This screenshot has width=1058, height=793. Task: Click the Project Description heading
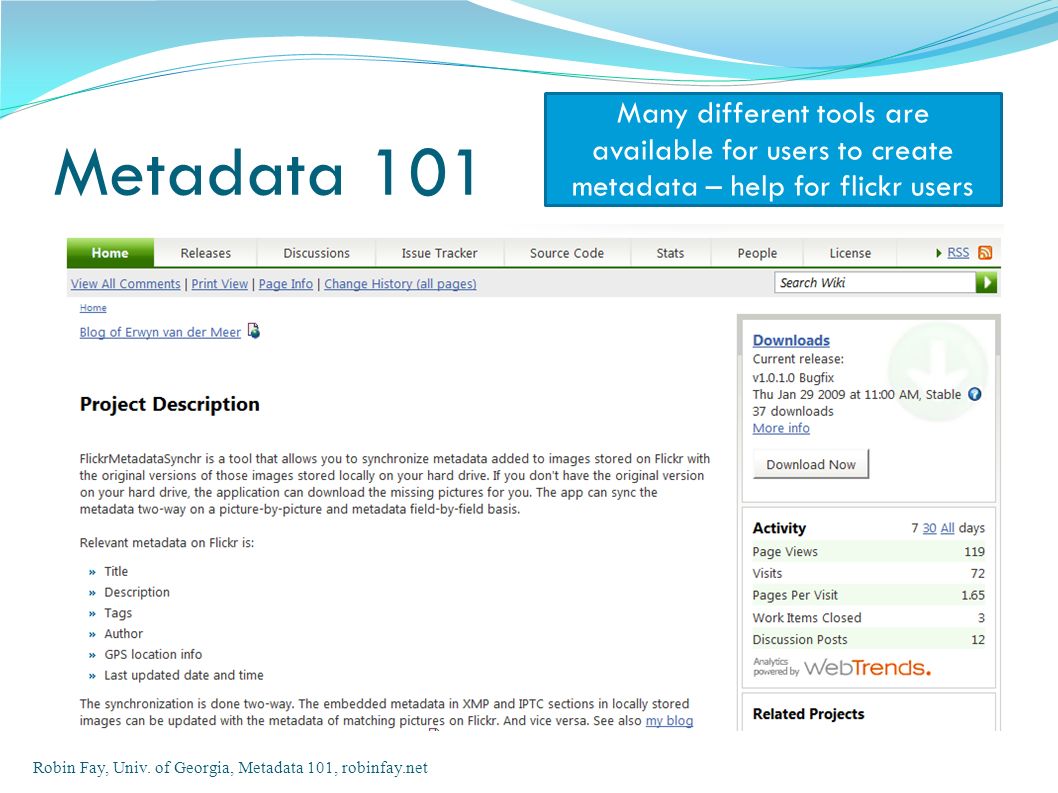(169, 404)
